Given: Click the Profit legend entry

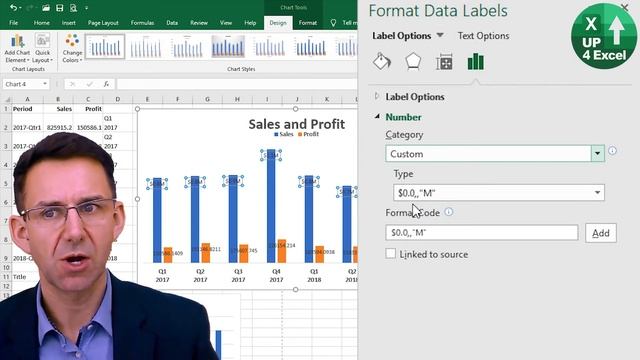Looking at the screenshot, I should 308,134.
